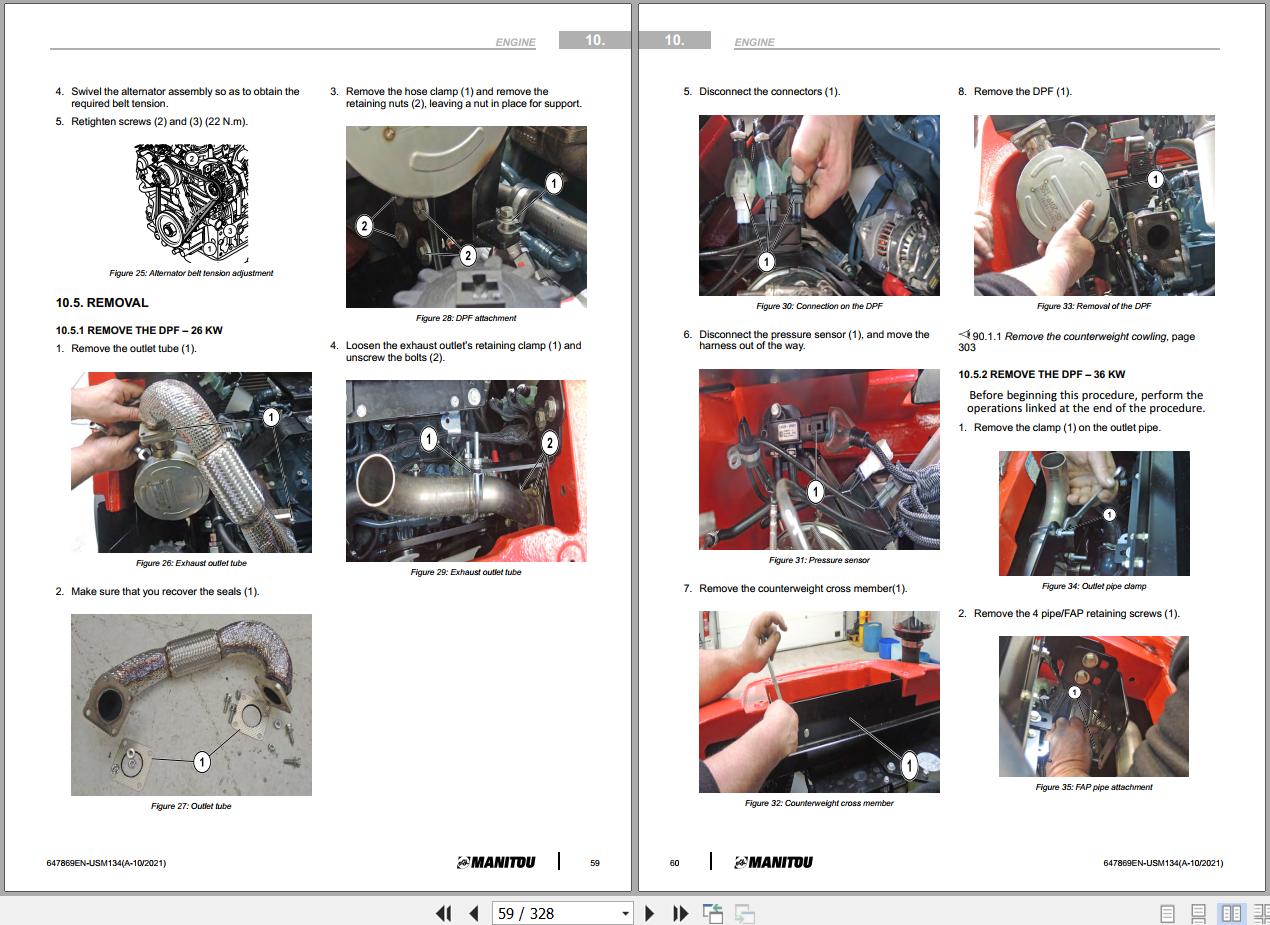Click text 'Remove the 4 pipe/FAP retaining screws (1).'

click(x=1077, y=614)
